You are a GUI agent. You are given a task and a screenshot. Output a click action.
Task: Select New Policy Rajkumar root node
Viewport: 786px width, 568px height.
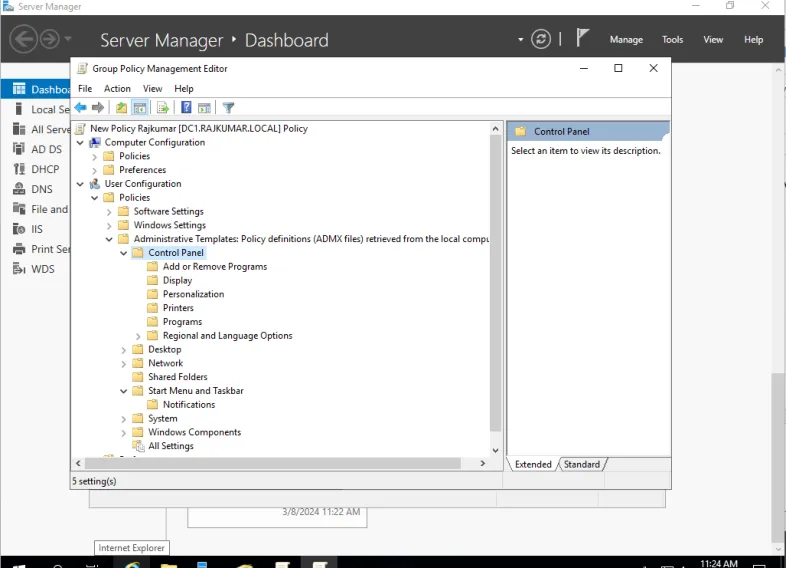coord(199,129)
